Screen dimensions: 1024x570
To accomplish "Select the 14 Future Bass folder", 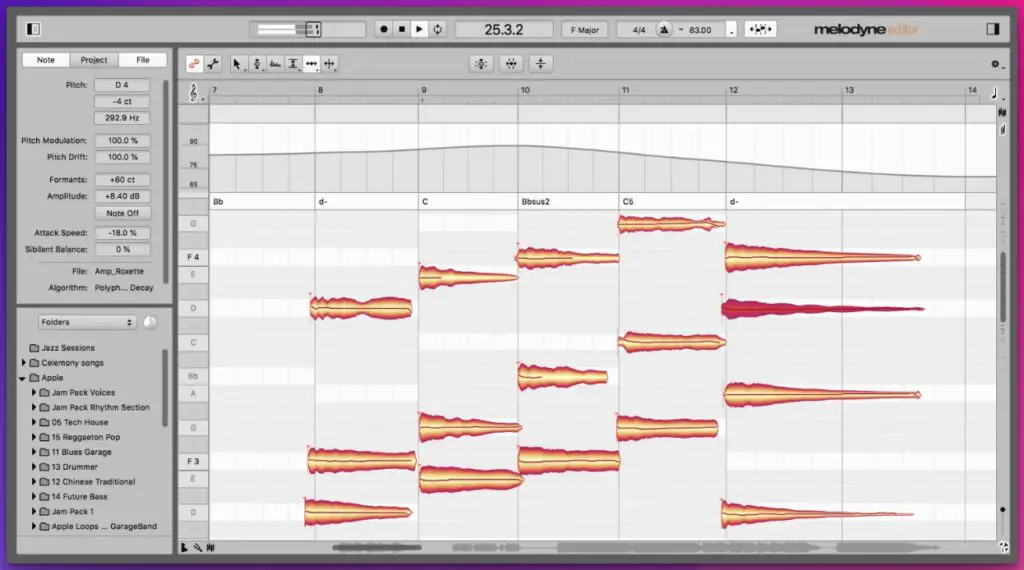I will pos(80,497).
